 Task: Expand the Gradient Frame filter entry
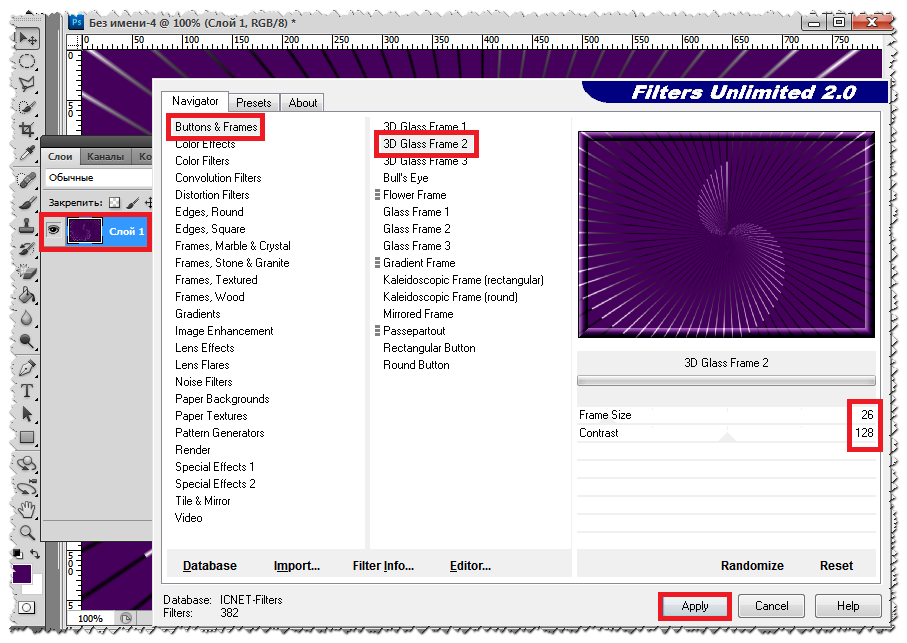tap(378, 263)
